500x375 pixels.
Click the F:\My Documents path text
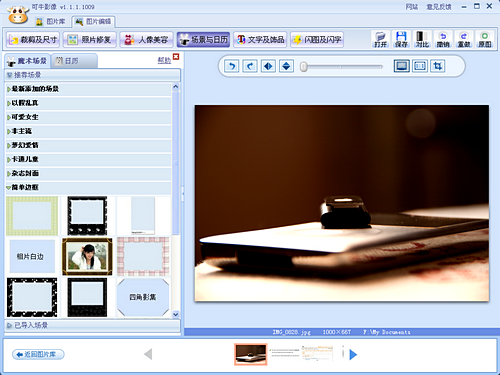(x=387, y=332)
